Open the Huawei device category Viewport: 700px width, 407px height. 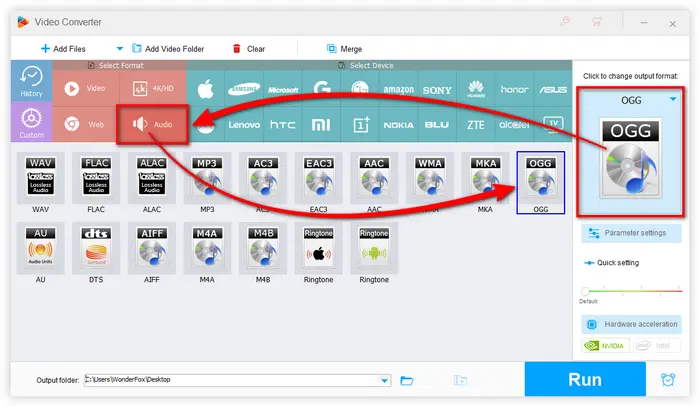(x=476, y=89)
